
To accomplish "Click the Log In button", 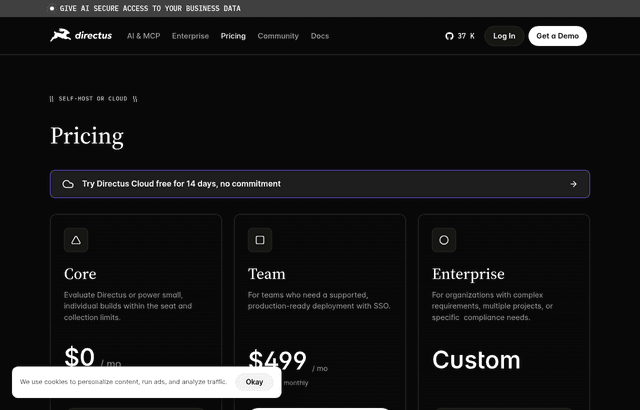I will pos(504,36).
